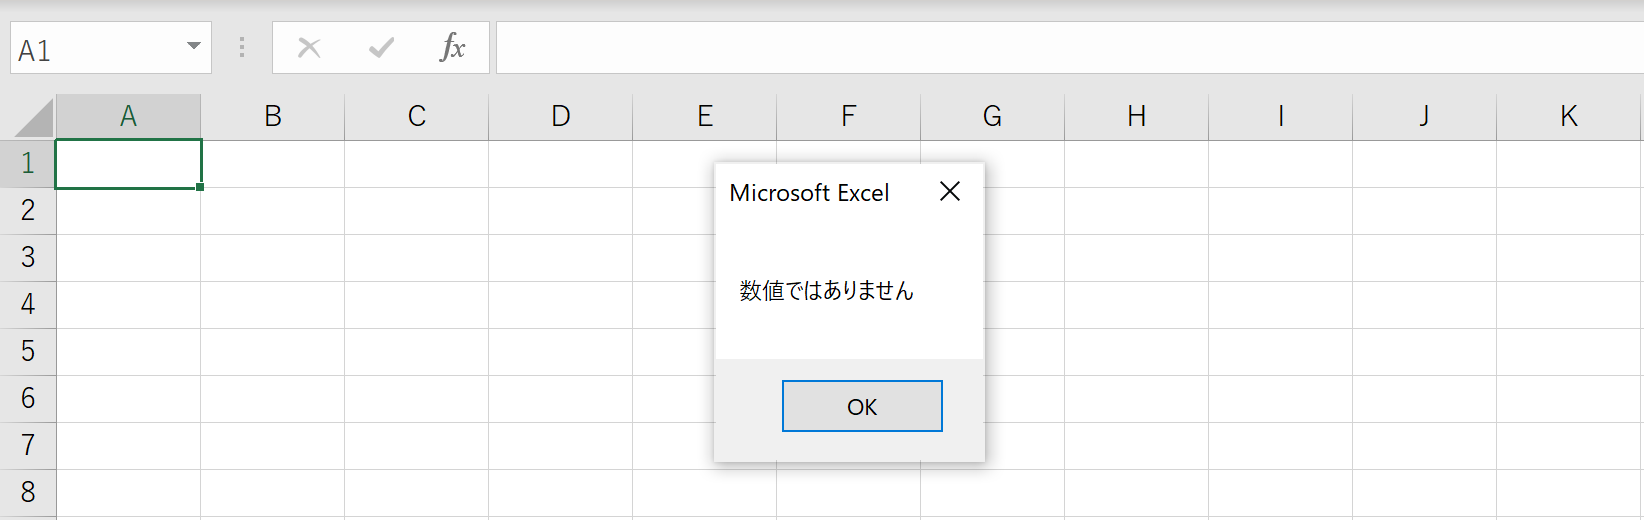Click the active cell A1
1644x520 pixels.
(129, 164)
